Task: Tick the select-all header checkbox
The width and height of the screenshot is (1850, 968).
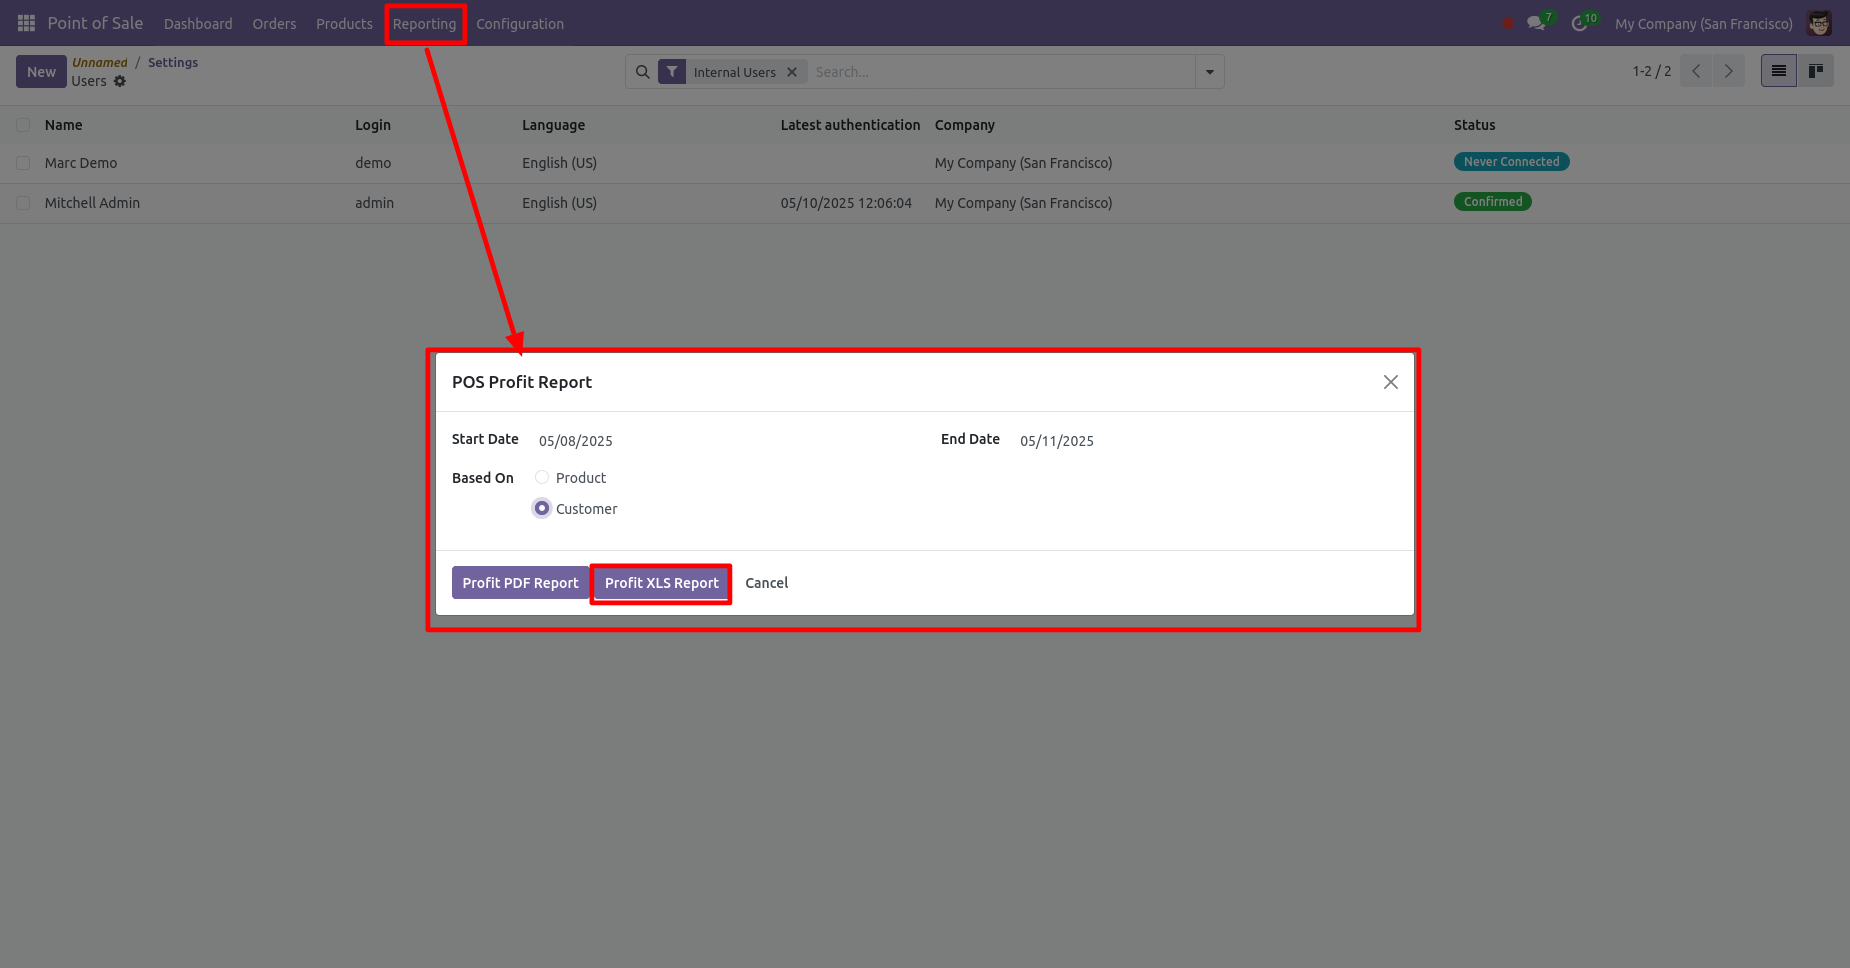Action: tap(23, 125)
